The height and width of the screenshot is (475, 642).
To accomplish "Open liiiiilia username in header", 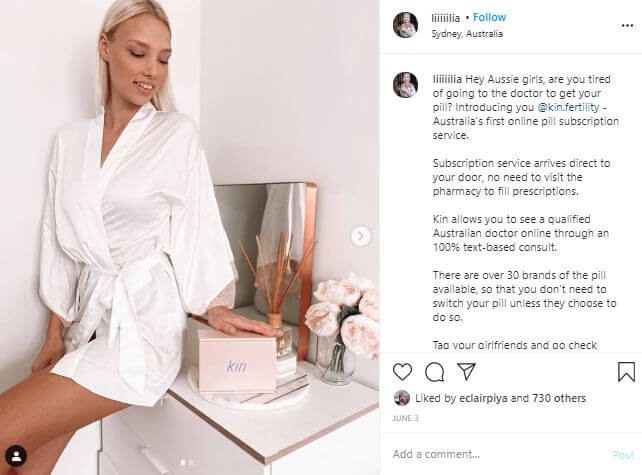I will click(x=445, y=18).
